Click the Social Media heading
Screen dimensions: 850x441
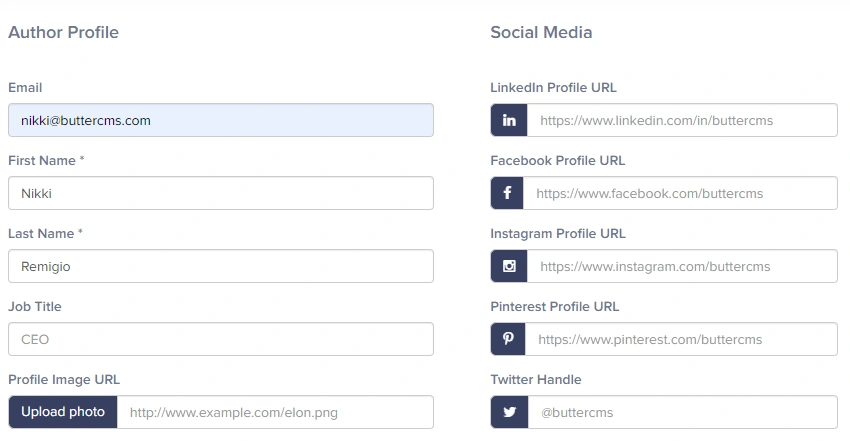pos(541,32)
